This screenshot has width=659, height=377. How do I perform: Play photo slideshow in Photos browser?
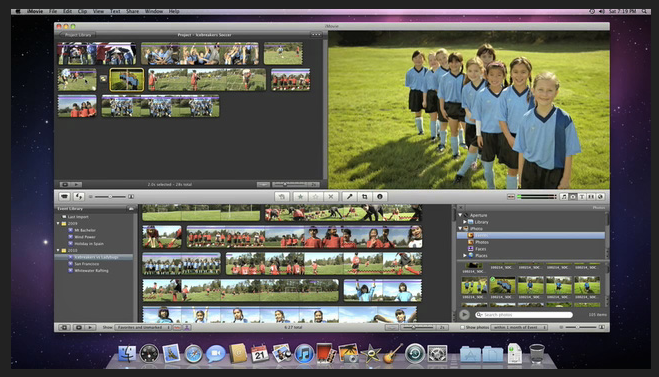[464, 314]
